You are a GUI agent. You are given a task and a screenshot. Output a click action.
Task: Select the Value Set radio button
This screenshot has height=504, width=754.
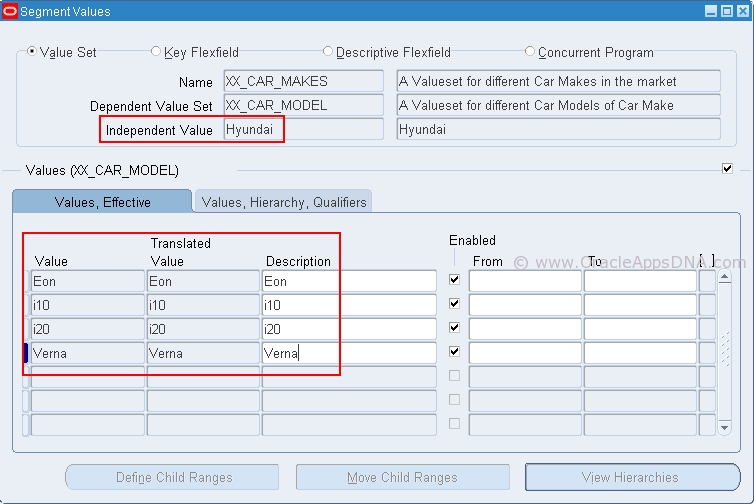[x=32, y=51]
